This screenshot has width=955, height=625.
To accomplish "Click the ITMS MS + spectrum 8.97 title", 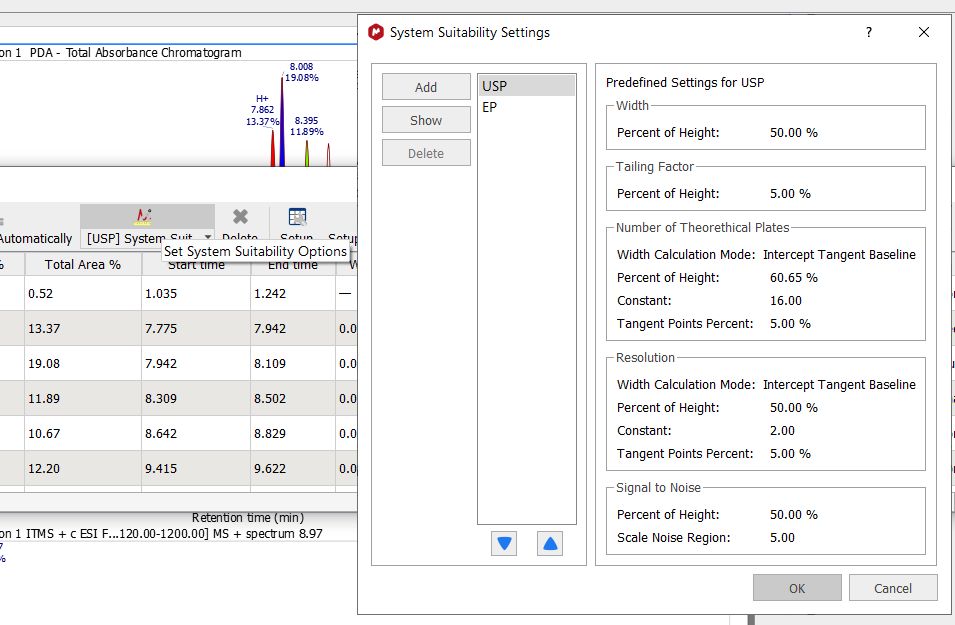I will click(x=161, y=534).
